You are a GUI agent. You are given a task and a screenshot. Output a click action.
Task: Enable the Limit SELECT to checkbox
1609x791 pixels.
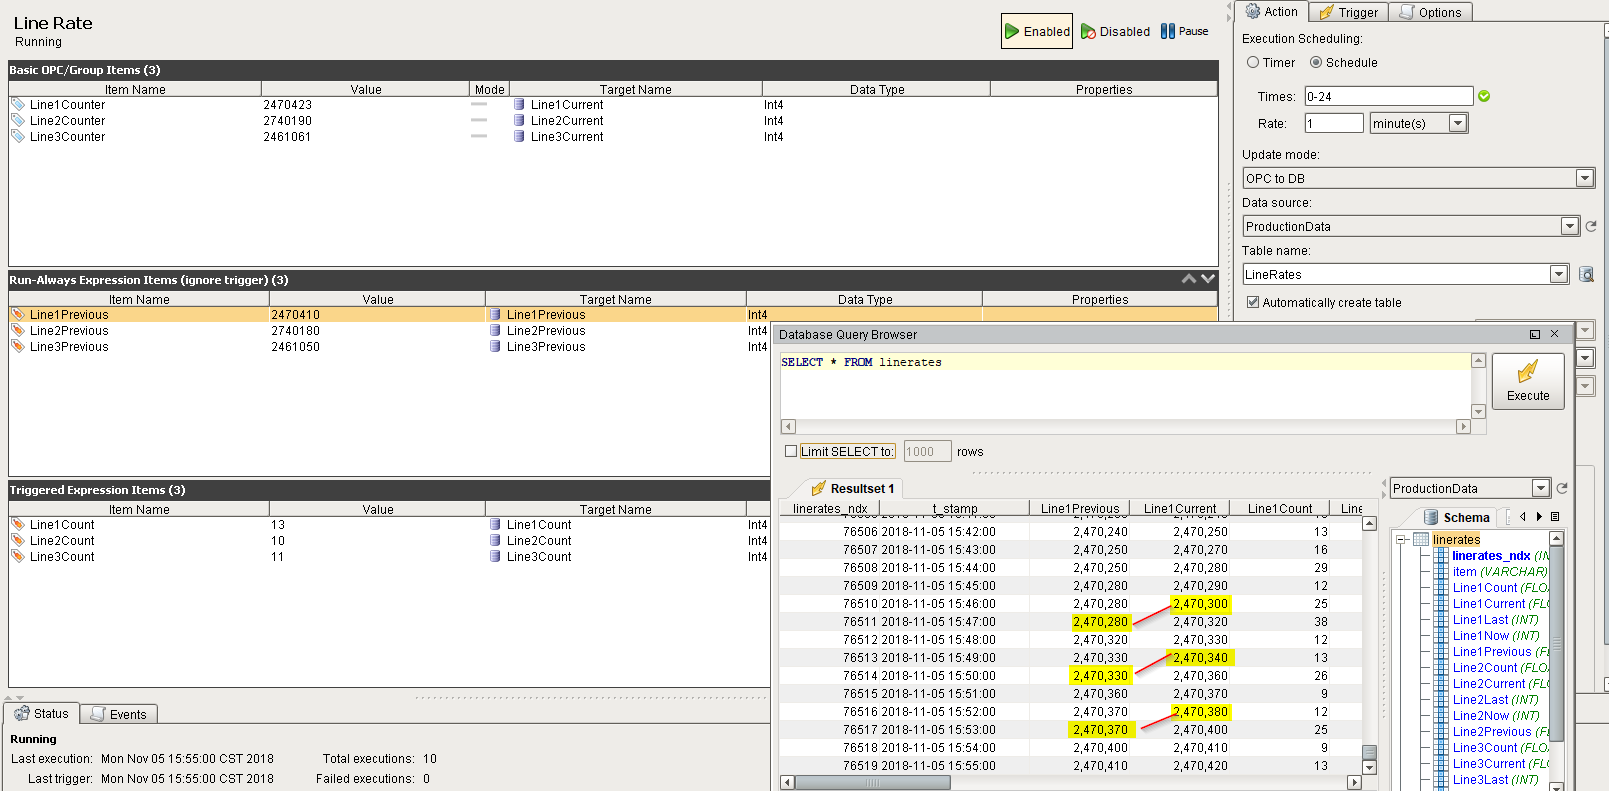791,452
